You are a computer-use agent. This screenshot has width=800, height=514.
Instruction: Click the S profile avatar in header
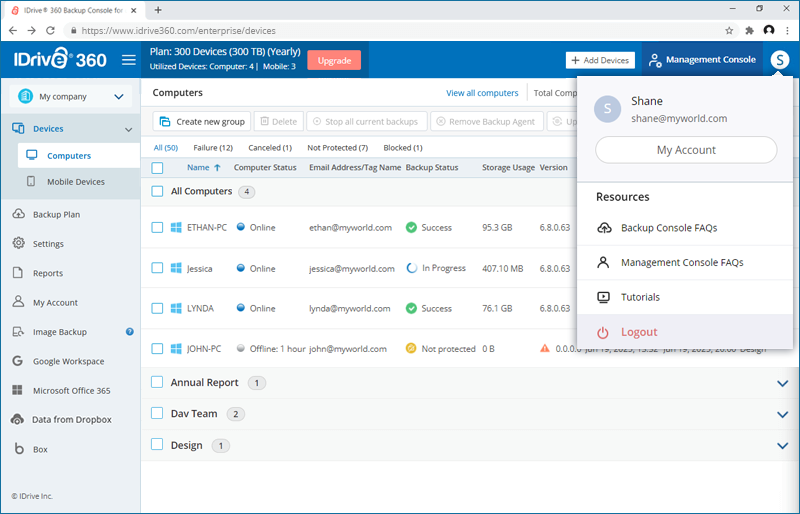[x=780, y=60]
